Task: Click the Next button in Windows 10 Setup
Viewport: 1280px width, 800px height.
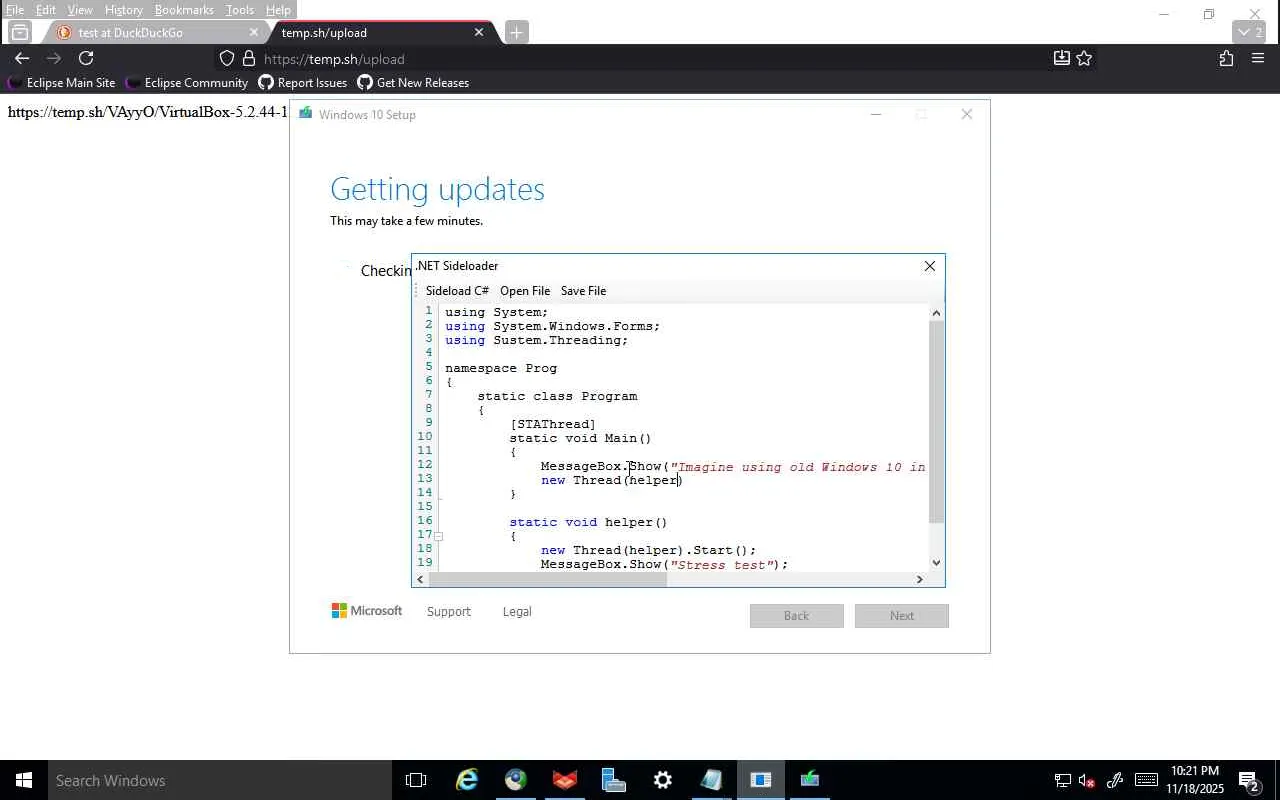Action: [901, 616]
